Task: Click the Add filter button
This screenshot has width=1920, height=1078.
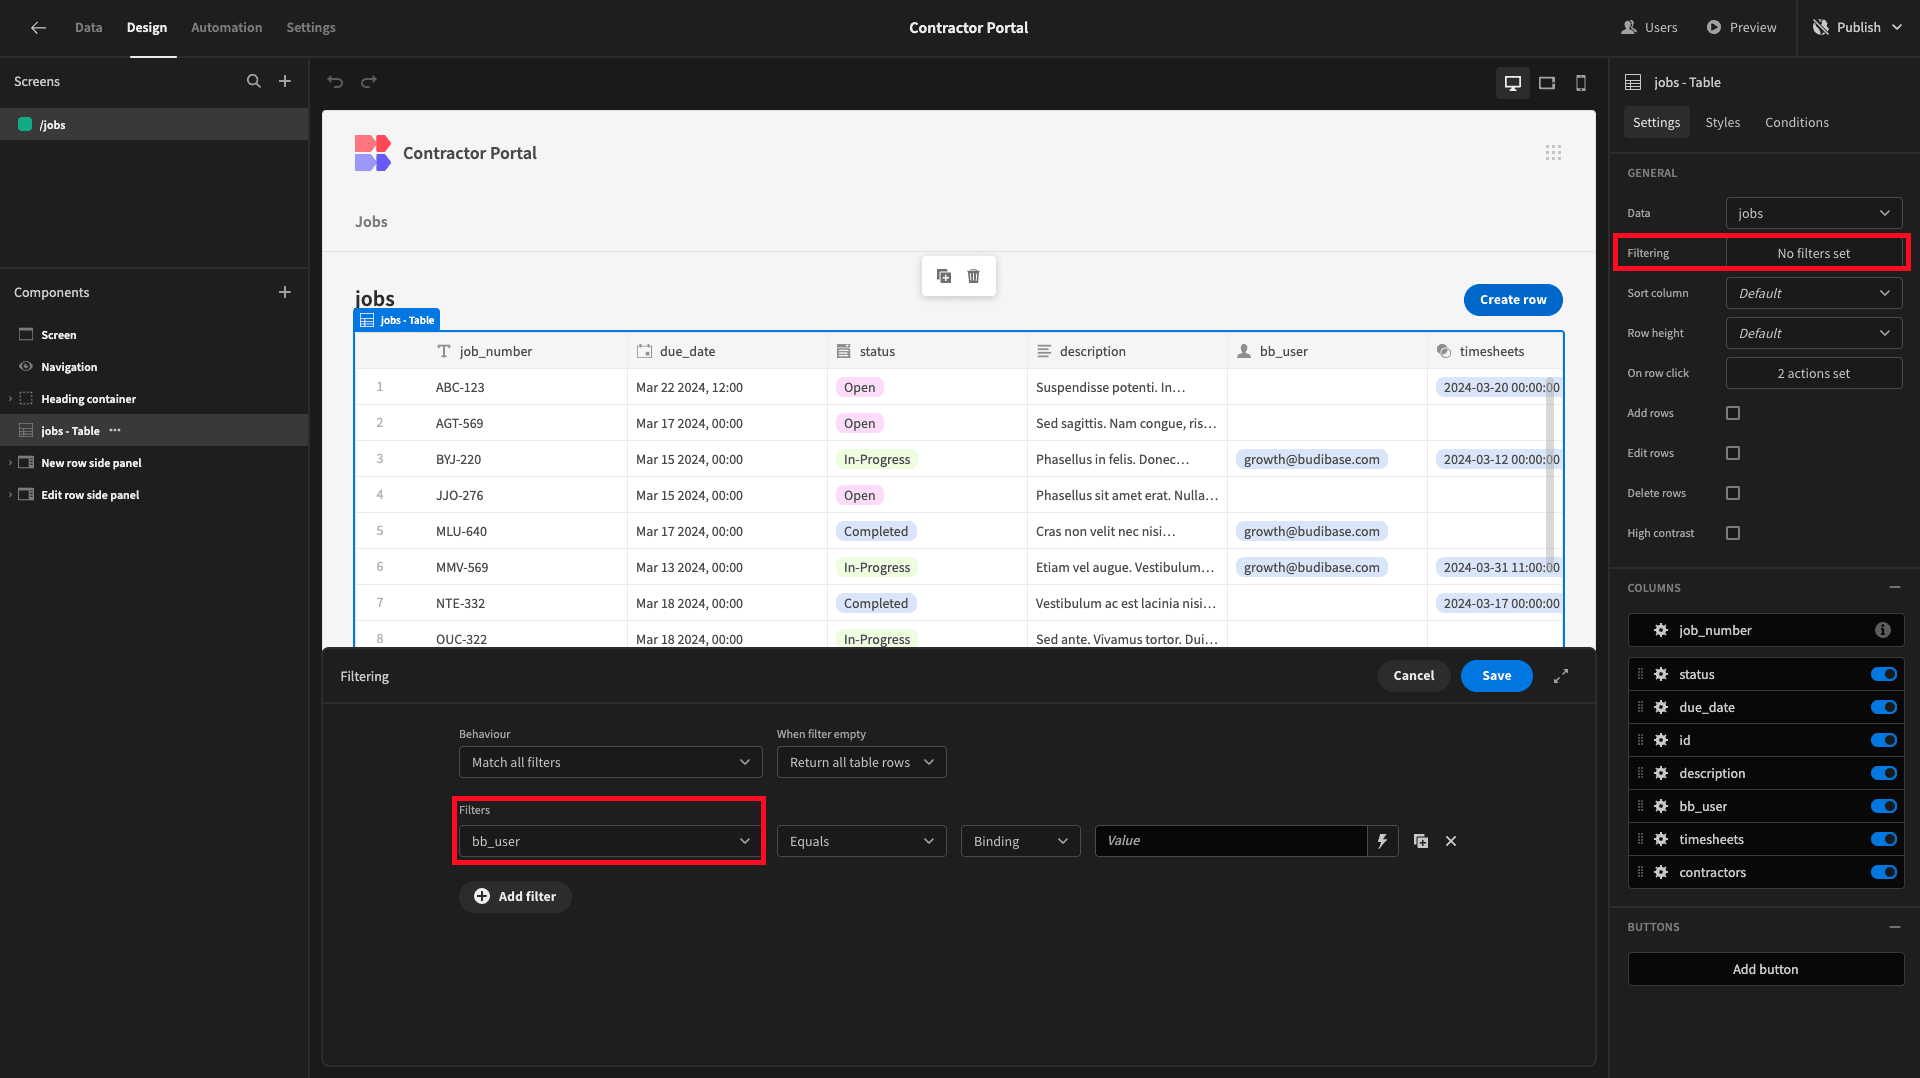Action: click(x=515, y=897)
